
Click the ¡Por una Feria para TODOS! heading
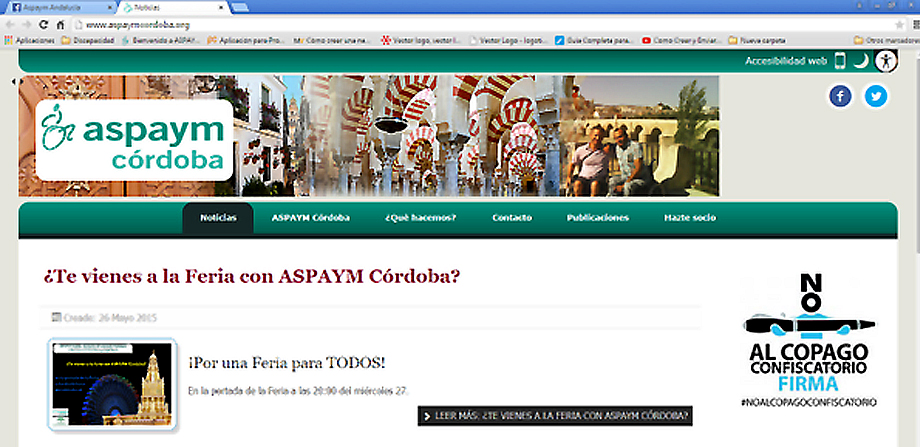tap(287, 363)
